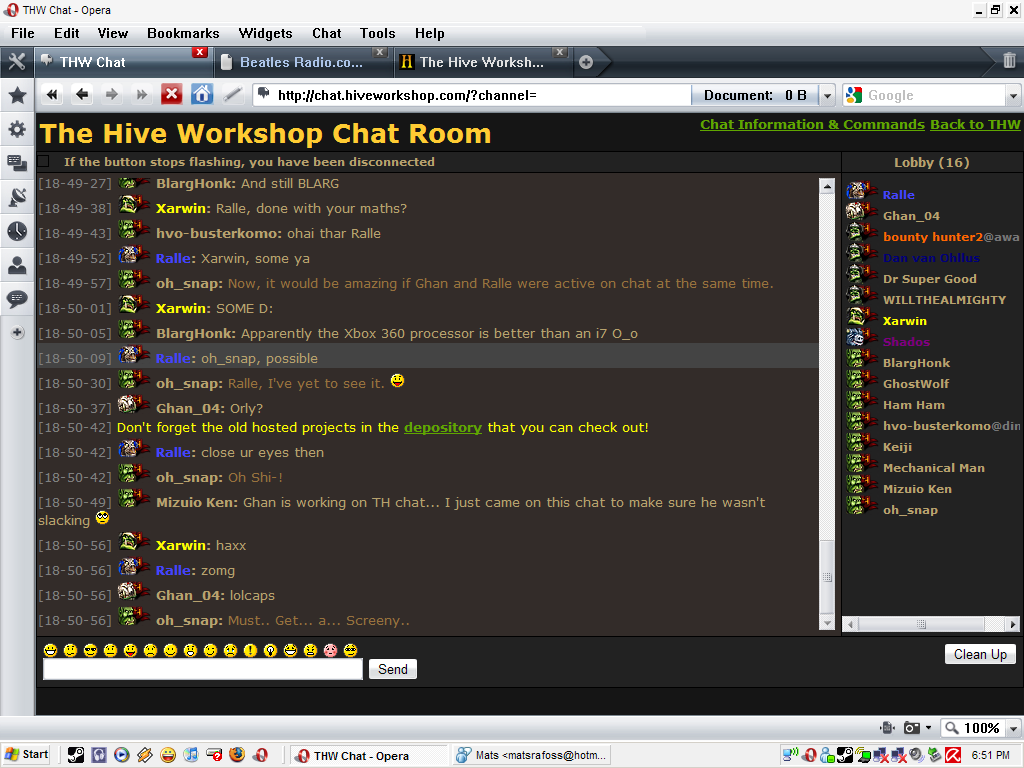The height and width of the screenshot is (768, 1024).
Task: Open Chat Information & Commands link
Action: (812, 125)
